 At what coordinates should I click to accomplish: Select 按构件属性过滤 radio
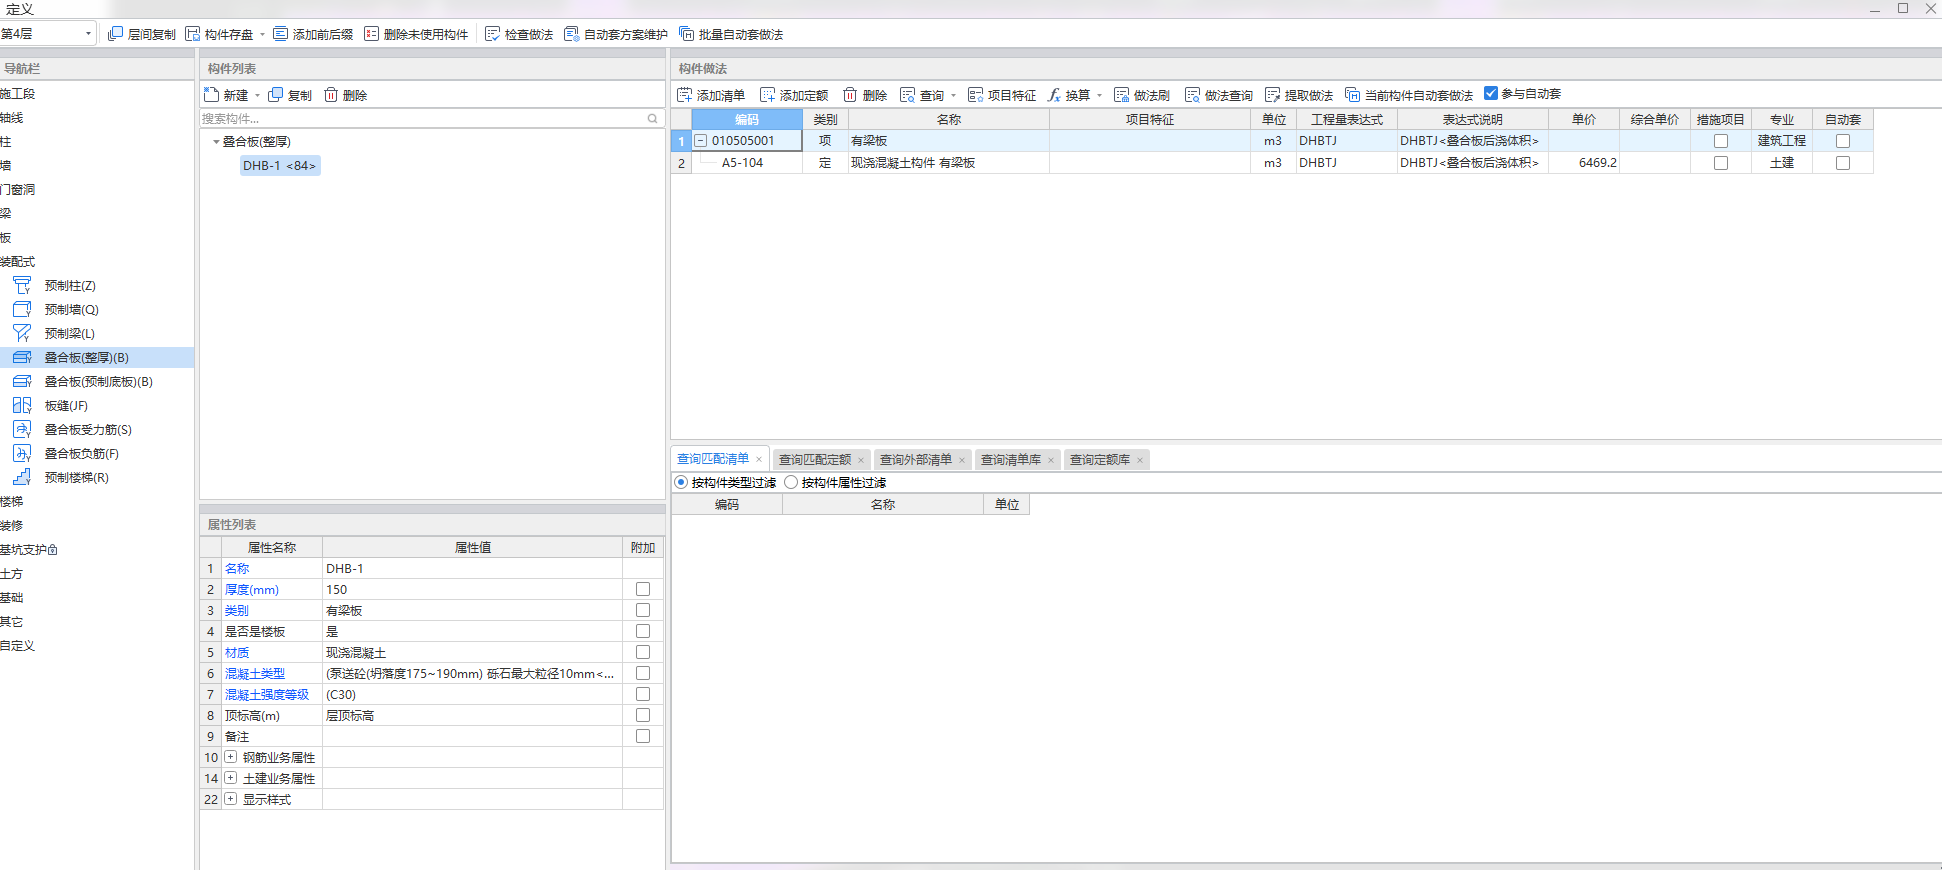[791, 482]
